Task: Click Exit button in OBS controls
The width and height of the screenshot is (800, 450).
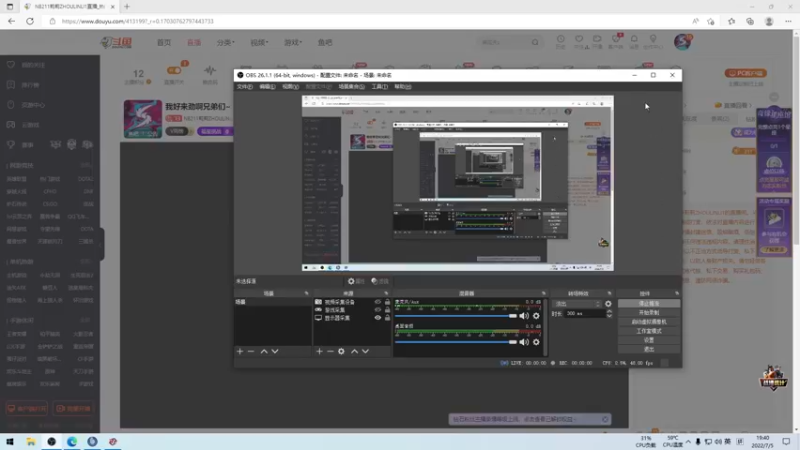Action: [648, 349]
